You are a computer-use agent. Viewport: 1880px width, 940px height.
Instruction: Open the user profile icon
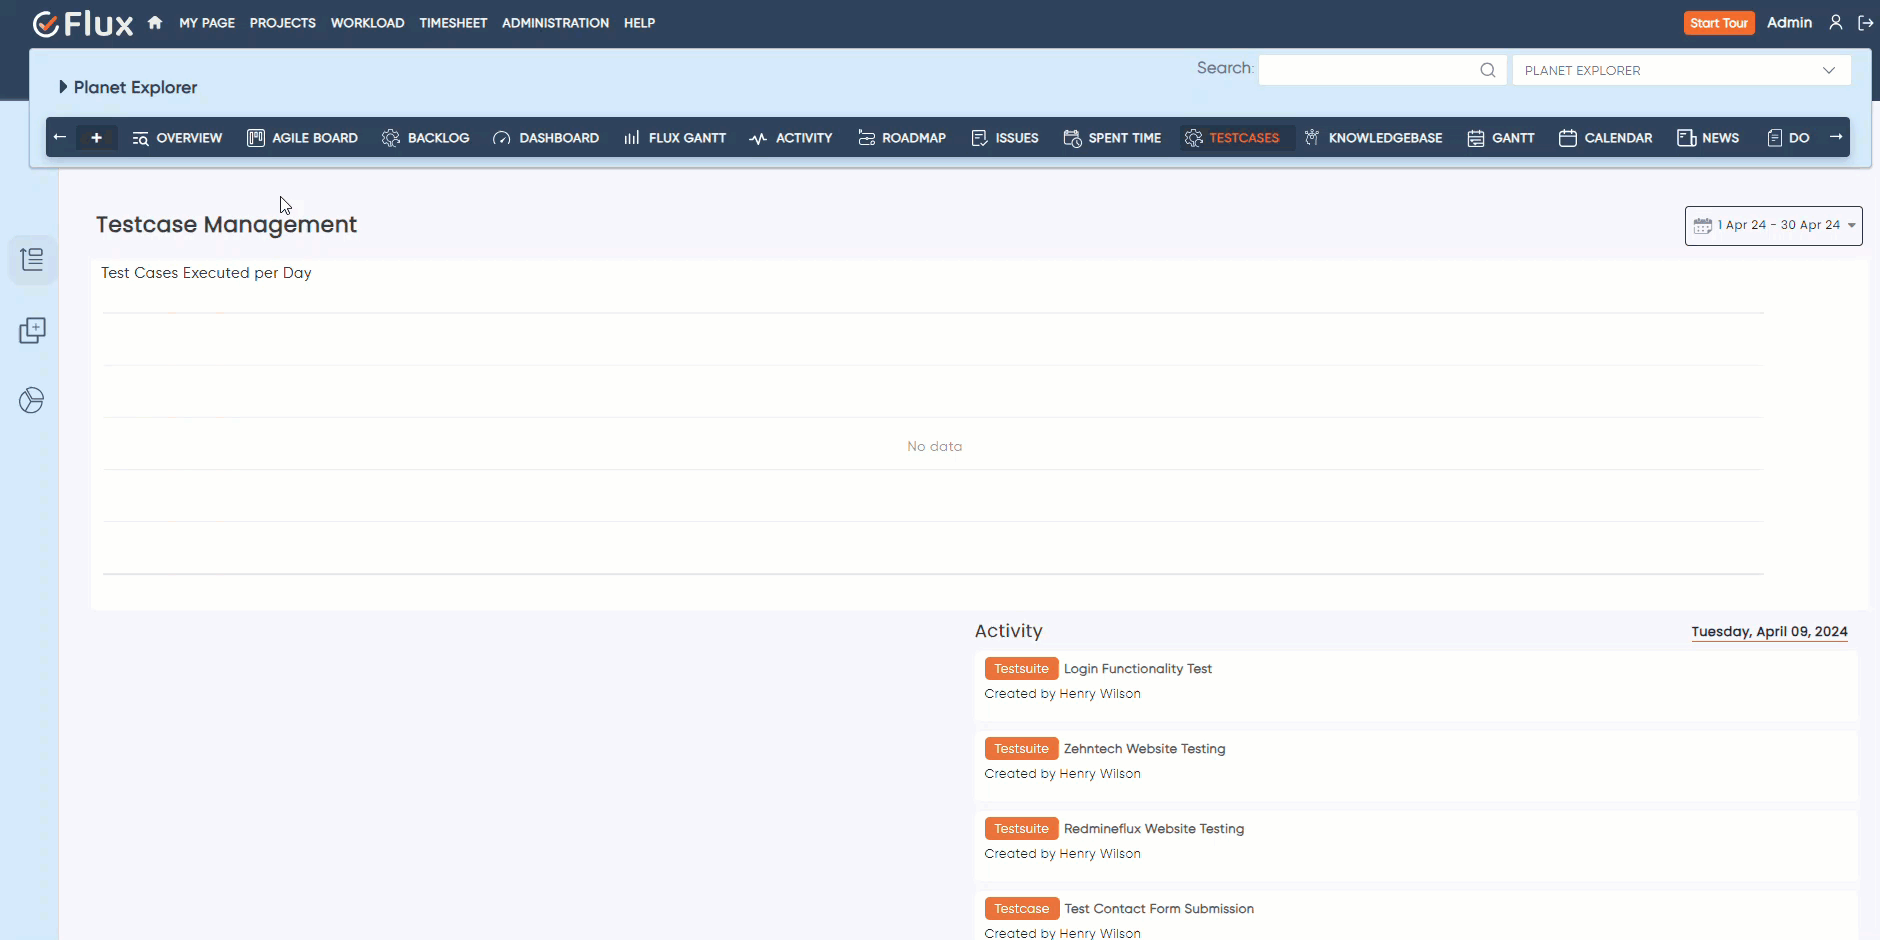[x=1836, y=23]
